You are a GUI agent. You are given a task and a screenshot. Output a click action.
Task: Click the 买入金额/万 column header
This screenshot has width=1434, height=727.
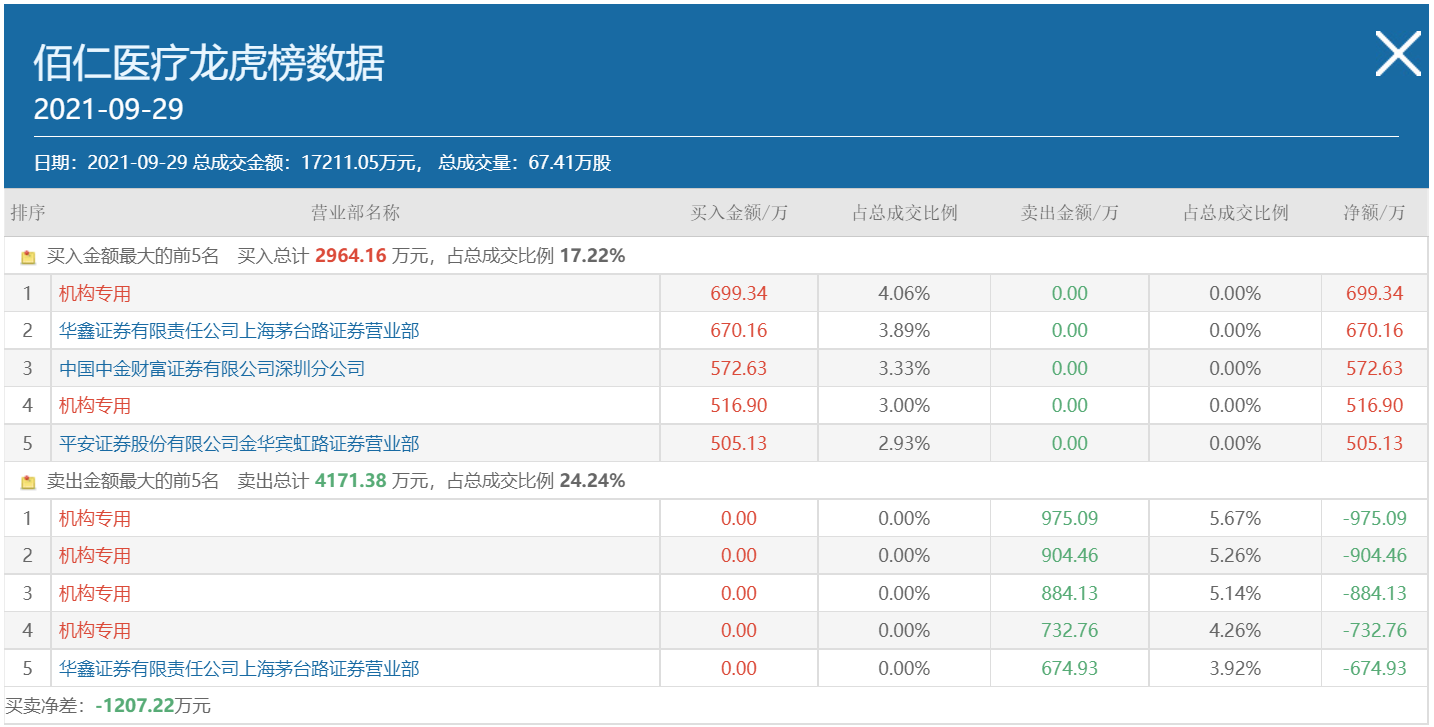click(739, 213)
